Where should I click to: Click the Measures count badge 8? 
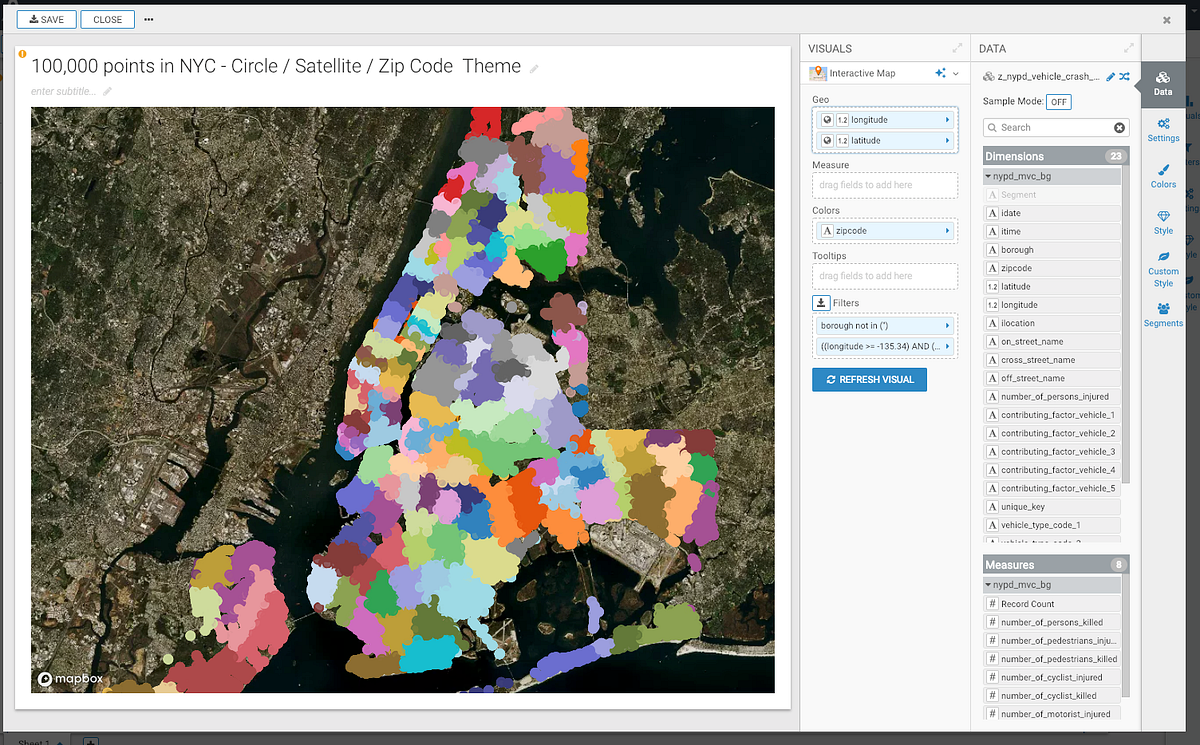(1118, 565)
